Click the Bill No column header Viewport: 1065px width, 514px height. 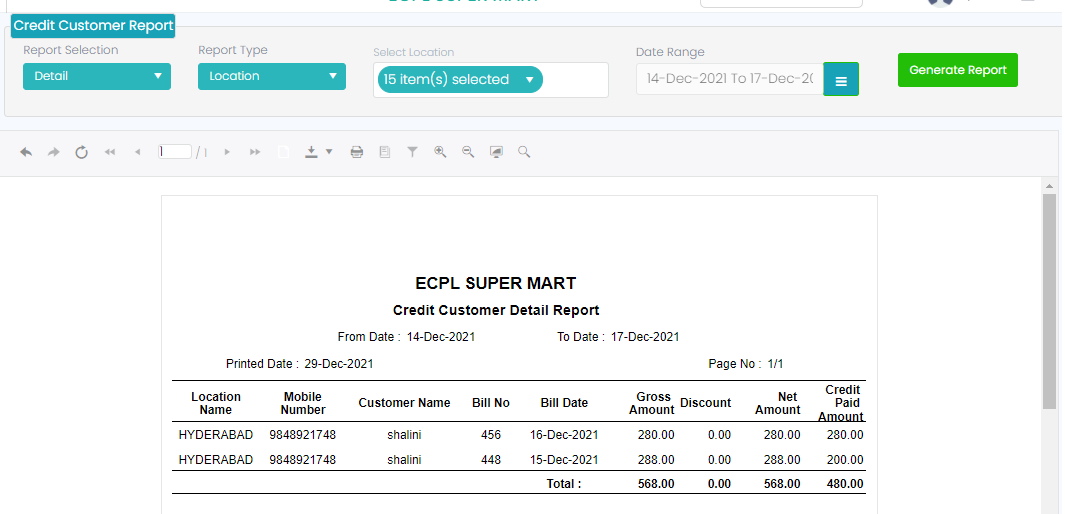pyautogui.click(x=490, y=403)
